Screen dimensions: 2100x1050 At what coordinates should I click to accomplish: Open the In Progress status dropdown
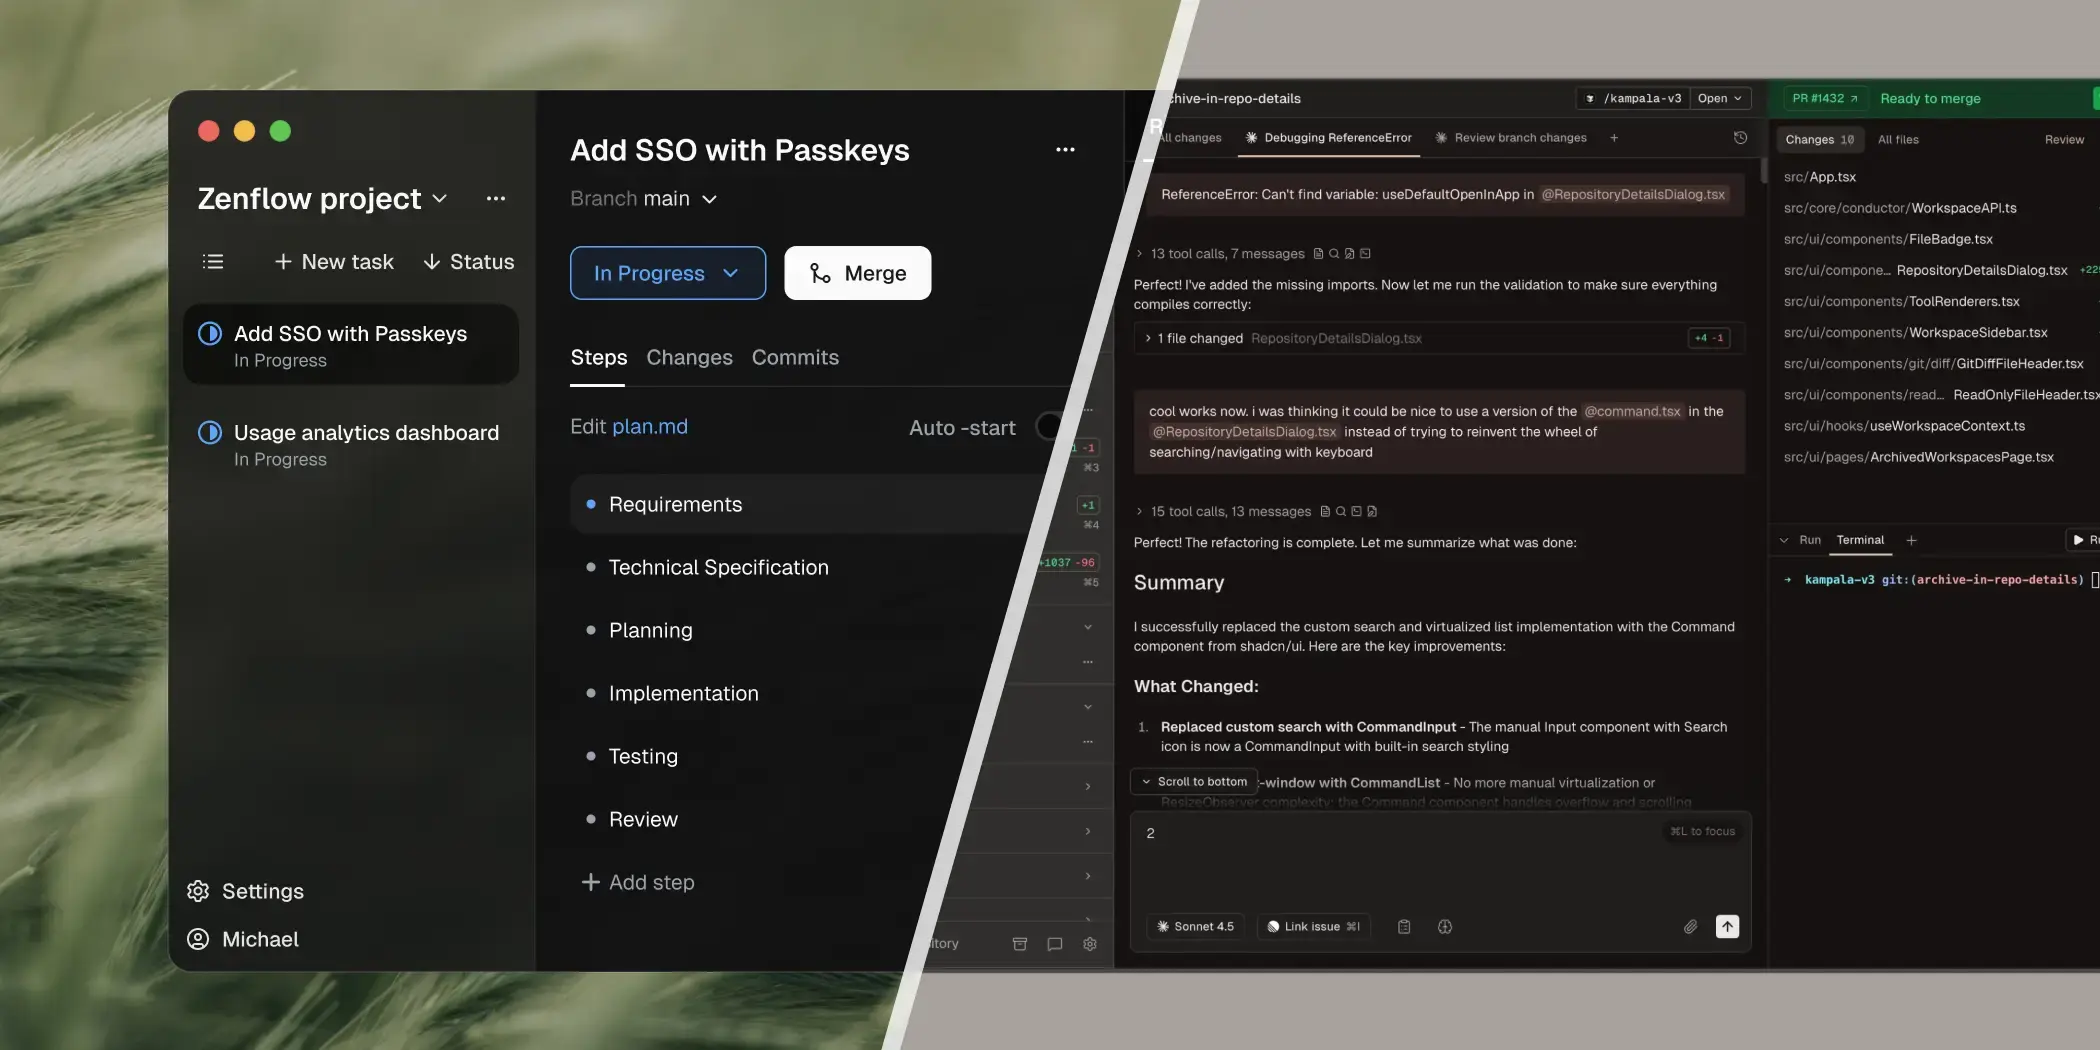[668, 273]
